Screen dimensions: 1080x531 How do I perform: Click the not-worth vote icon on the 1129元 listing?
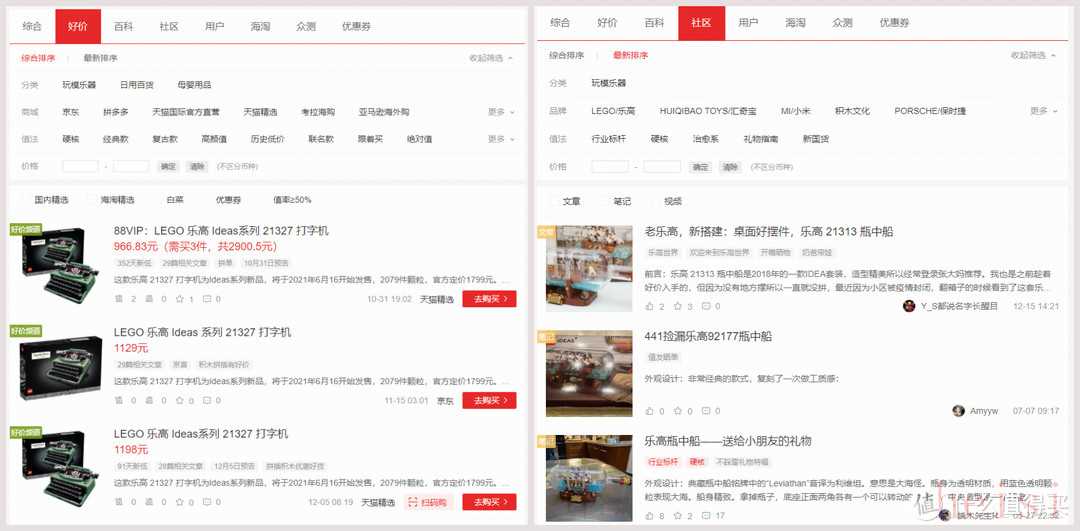[149, 400]
